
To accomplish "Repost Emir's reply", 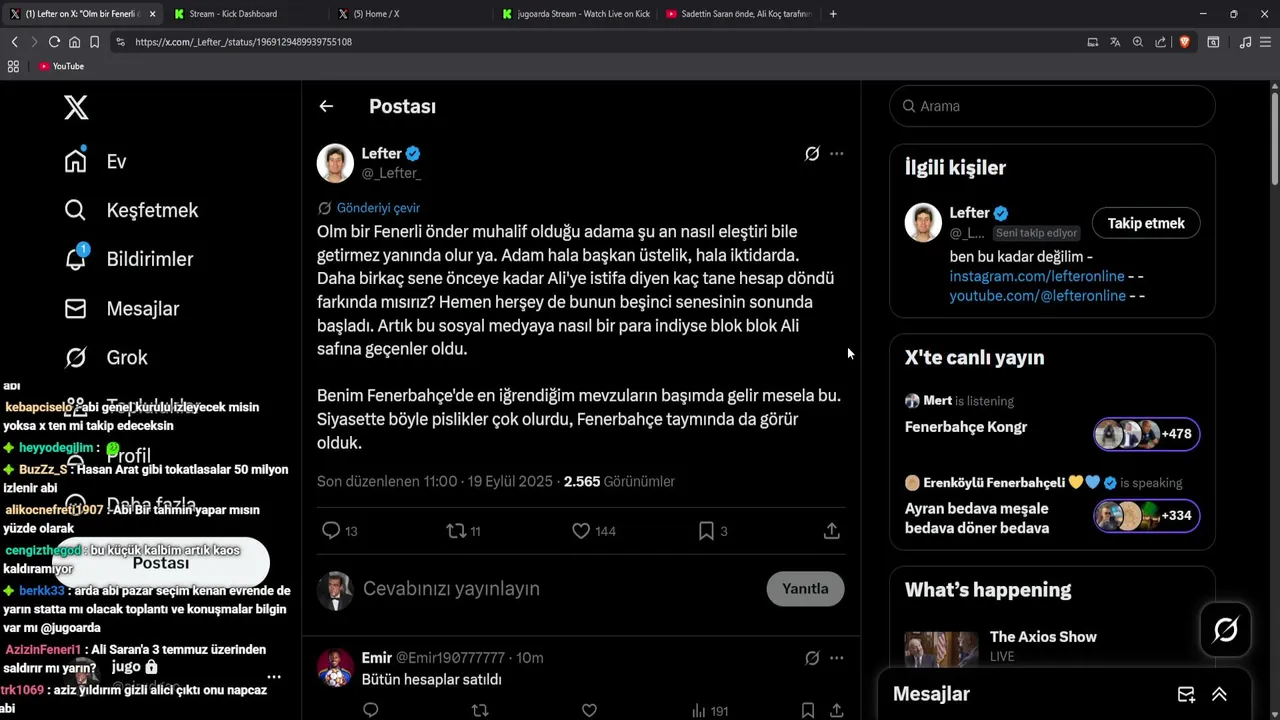I will click(x=480, y=711).
